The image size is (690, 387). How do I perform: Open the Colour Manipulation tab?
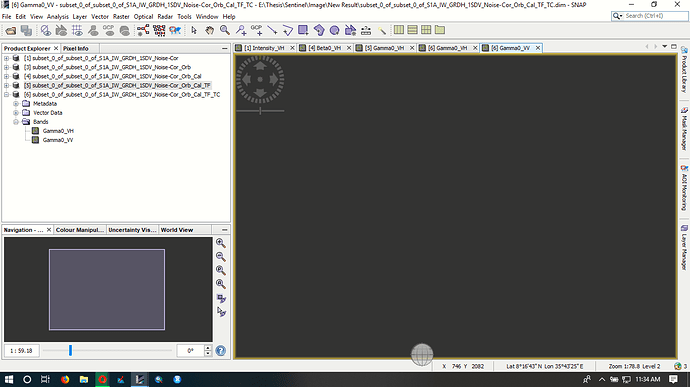[80, 230]
